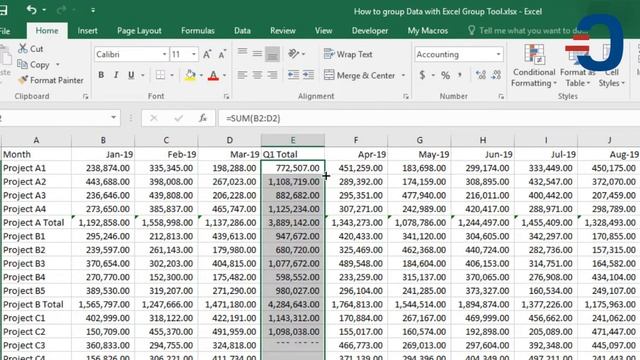Click Increase Font Size icon
The image size is (640, 360).
click(x=207, y=54)
